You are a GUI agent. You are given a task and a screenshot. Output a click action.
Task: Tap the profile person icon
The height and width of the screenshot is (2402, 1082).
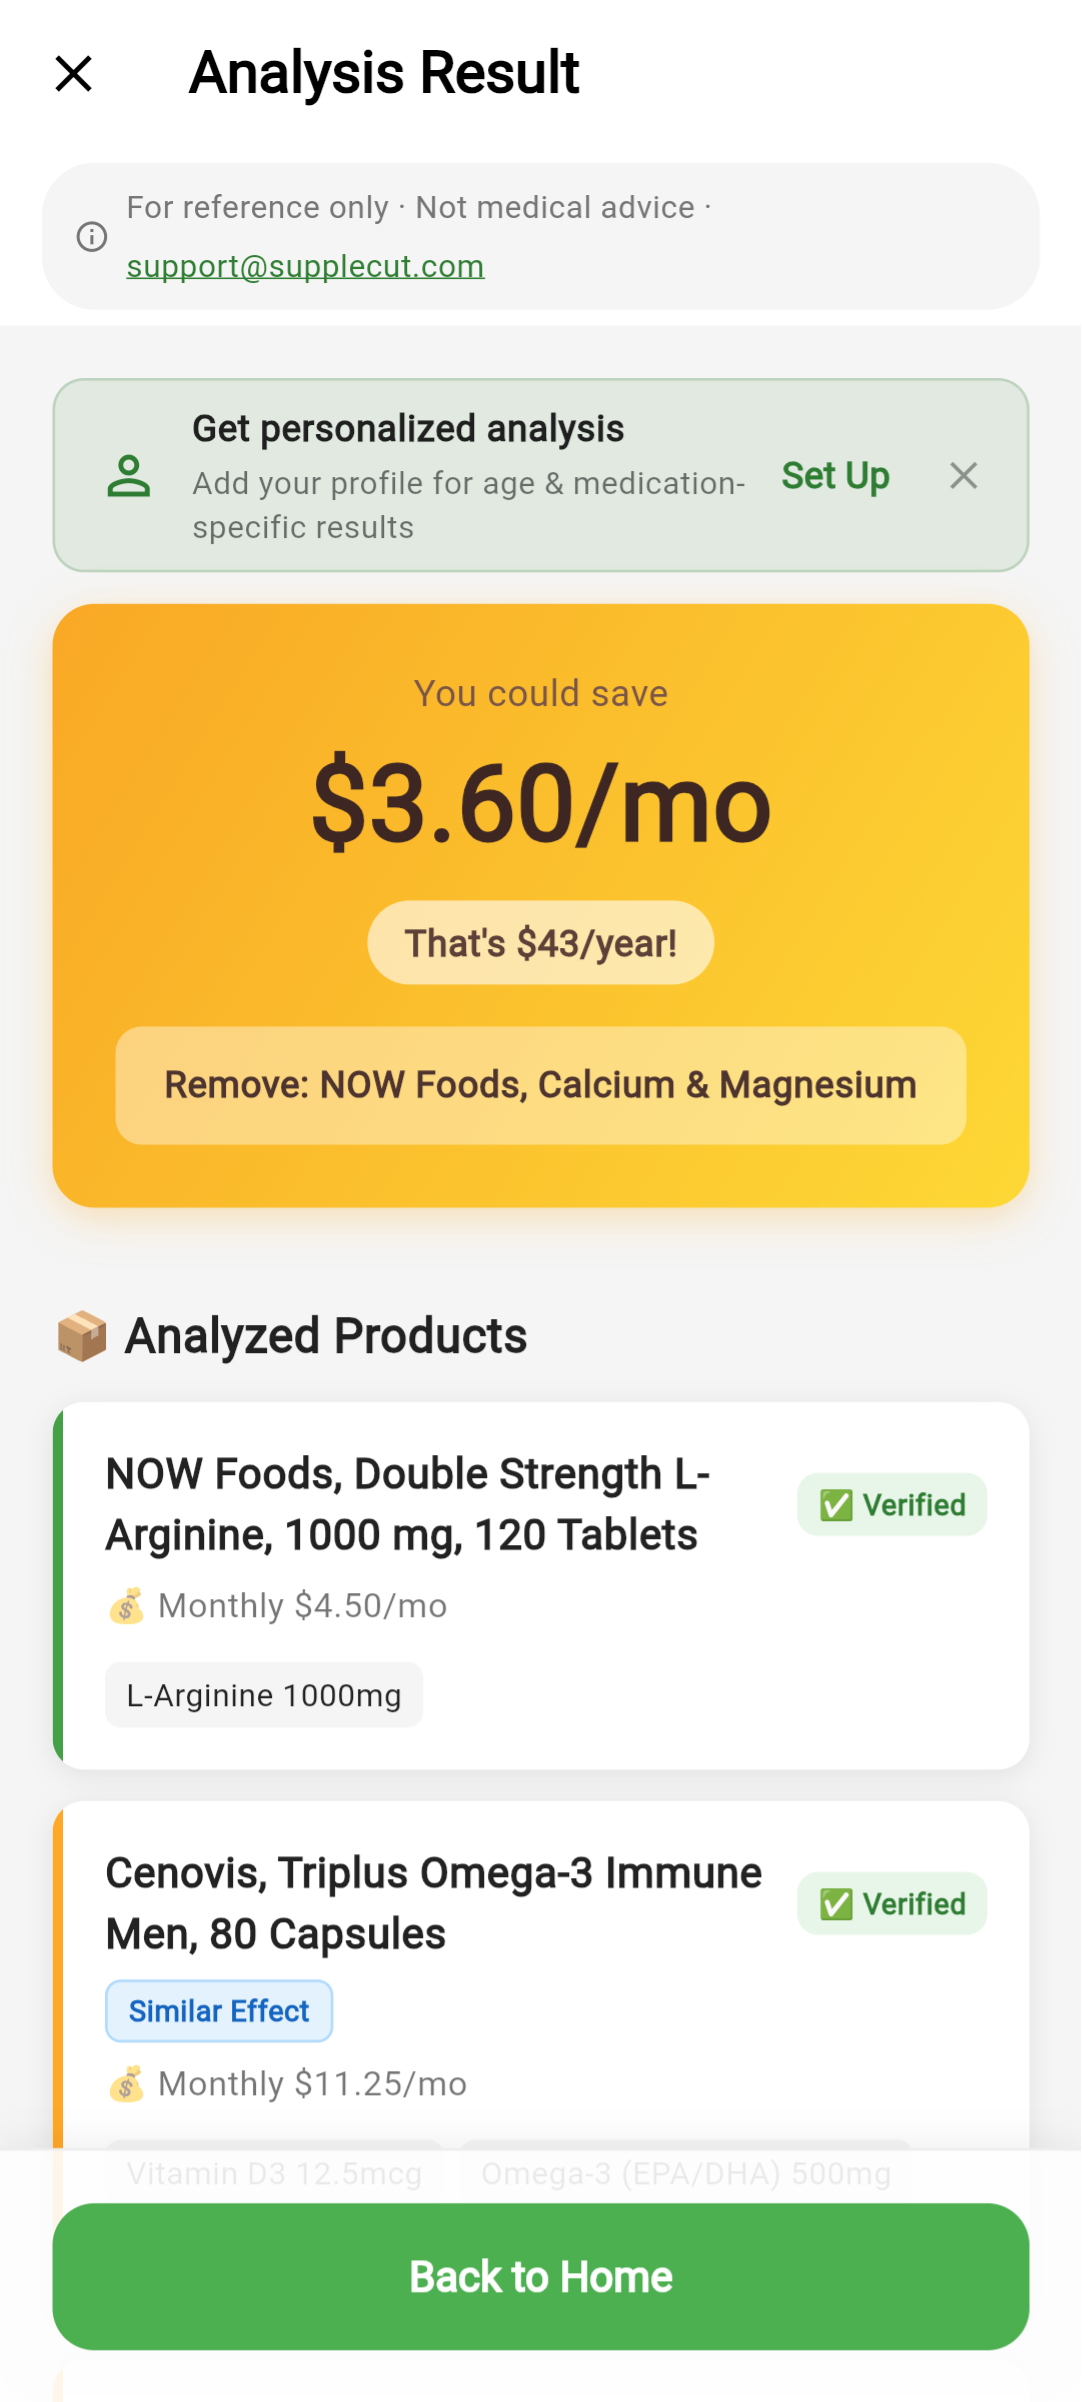pyautogui.click(x=129, y=476)
